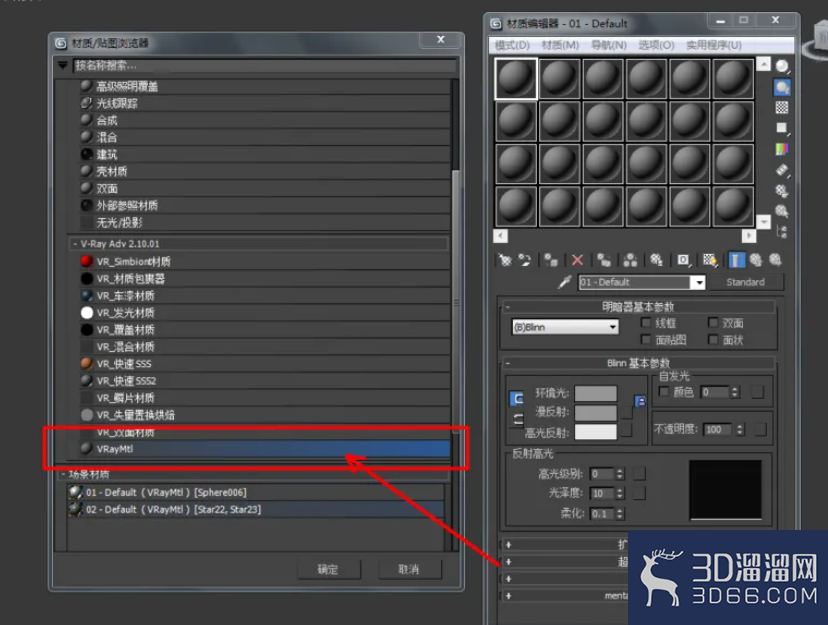Open the 模式(D) menu
828x625 pixels.
(x=512, y=45)
